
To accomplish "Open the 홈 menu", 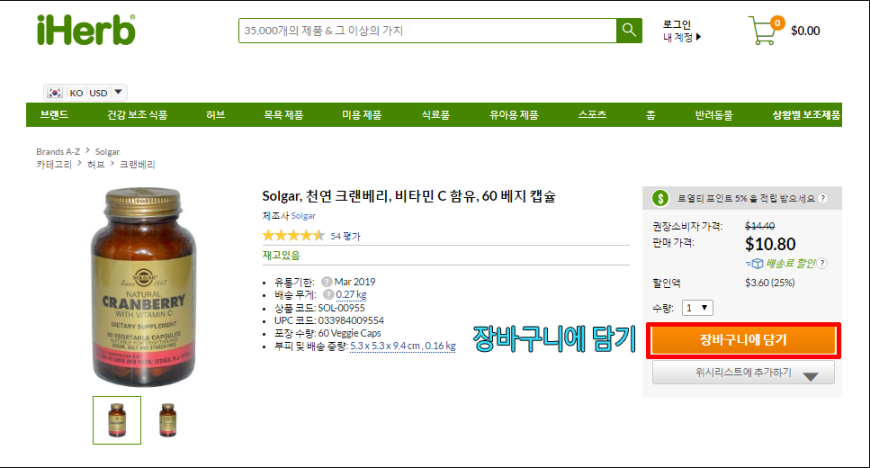I will tap(650, 115).
